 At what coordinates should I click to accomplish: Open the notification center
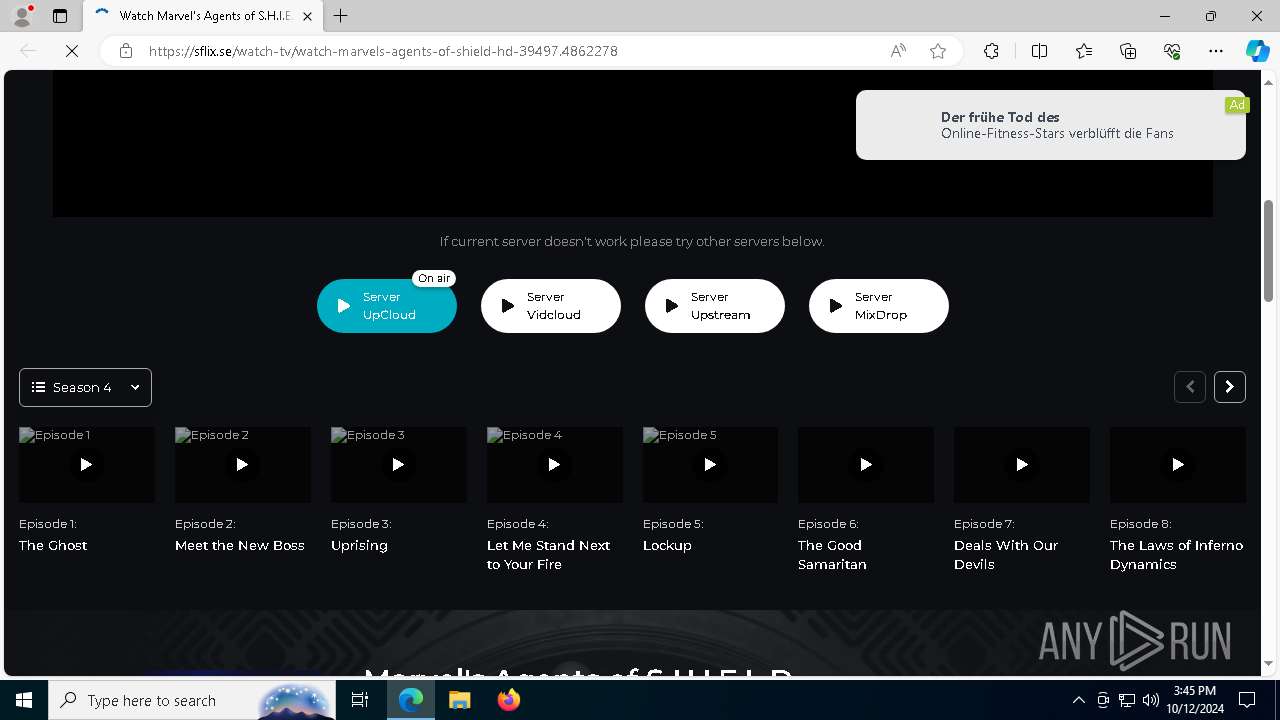point(1247,700)
